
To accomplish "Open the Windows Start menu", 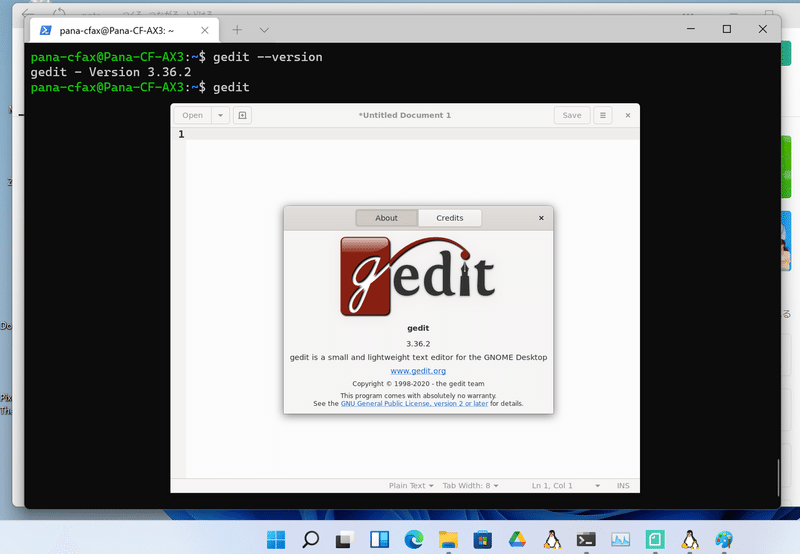I will click(276, 539).
